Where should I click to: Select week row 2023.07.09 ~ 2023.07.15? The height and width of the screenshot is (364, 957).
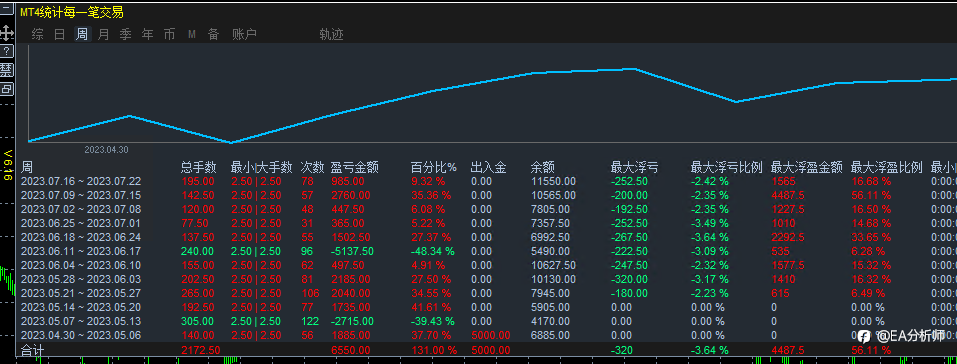pyautogui.click(x=486, y=195)
